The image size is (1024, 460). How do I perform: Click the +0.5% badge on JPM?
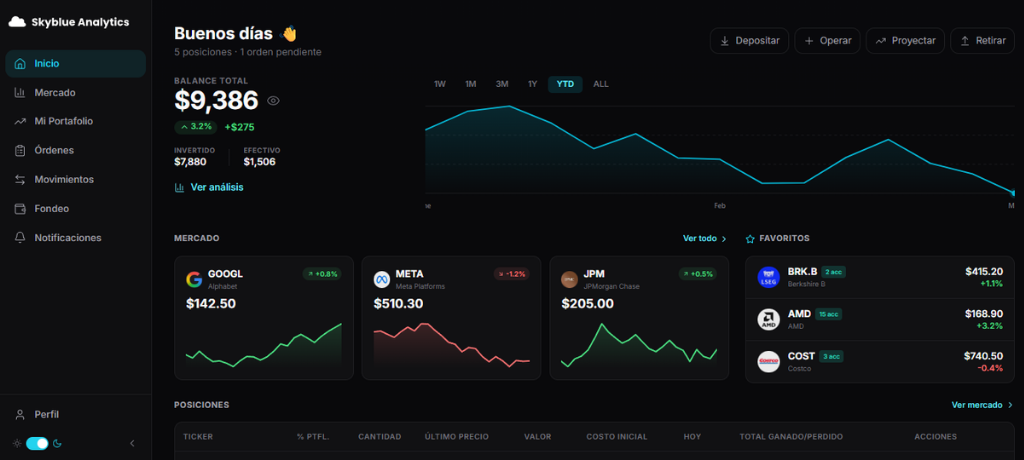(x=697, y=274)
